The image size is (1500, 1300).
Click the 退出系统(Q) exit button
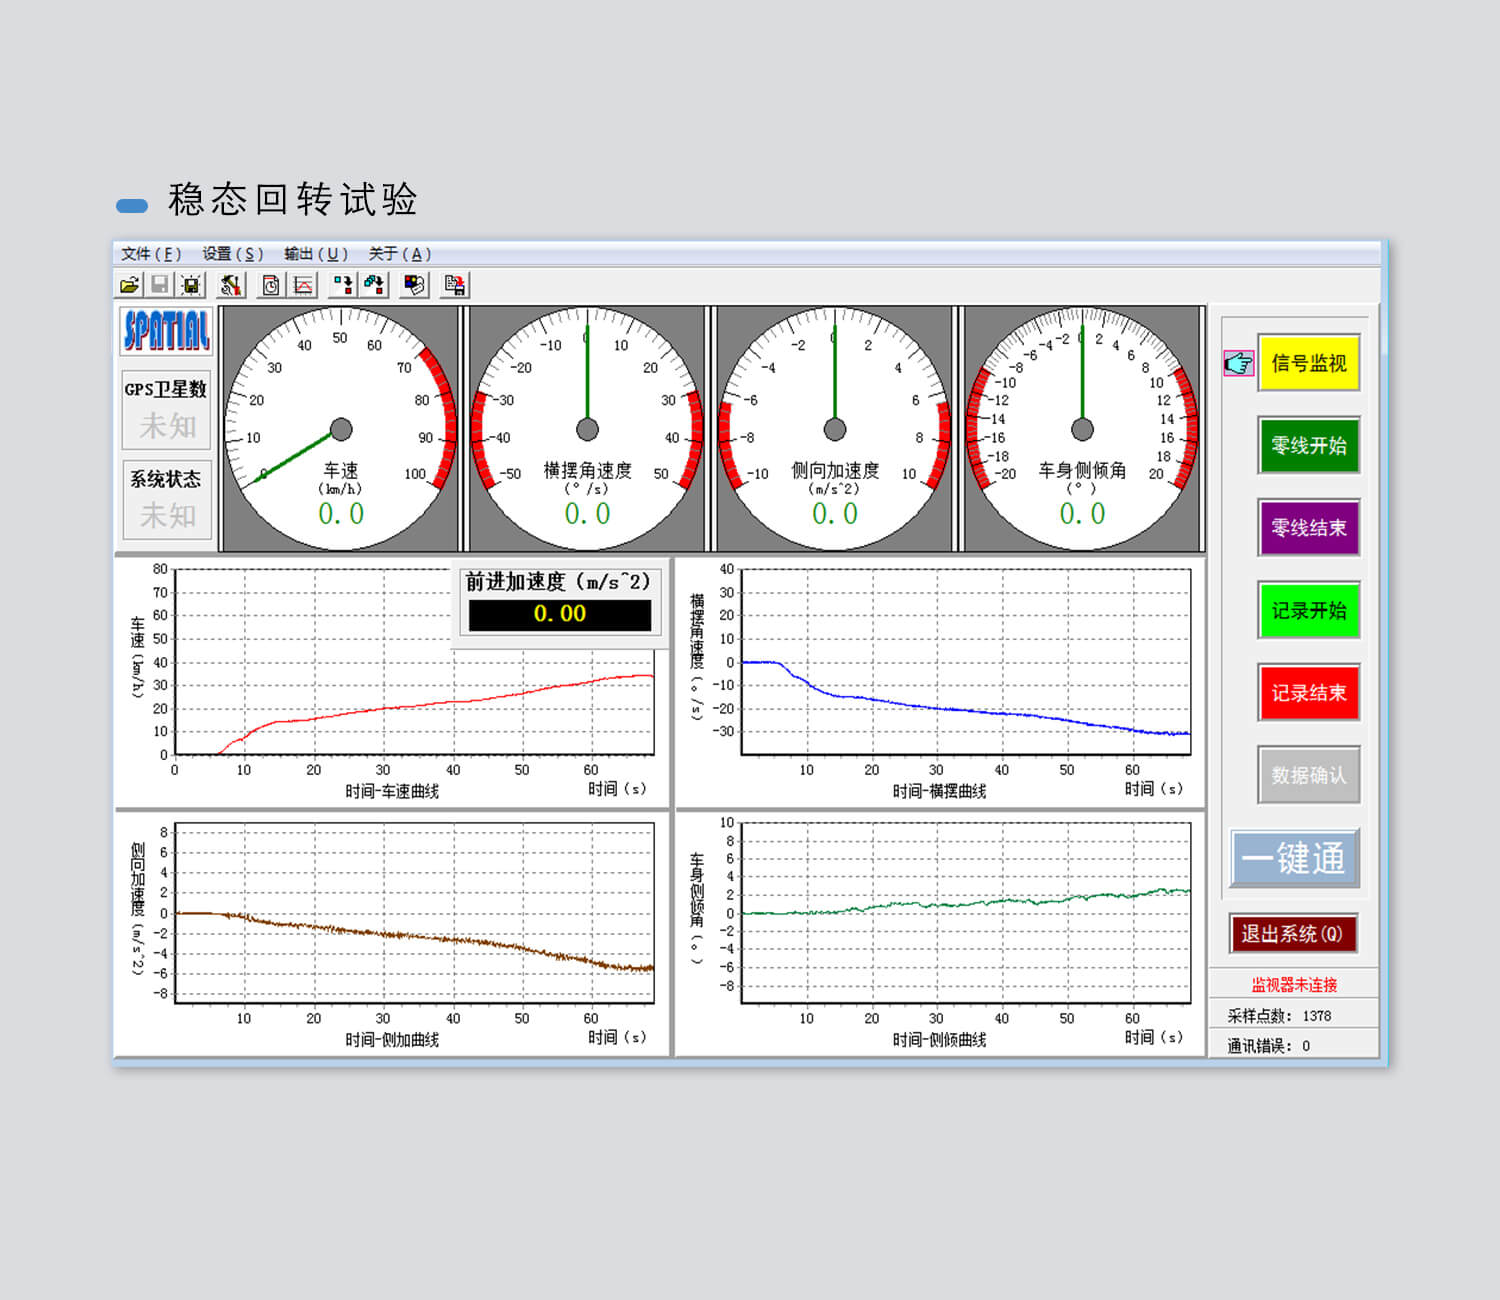(x=1292, y=934)
